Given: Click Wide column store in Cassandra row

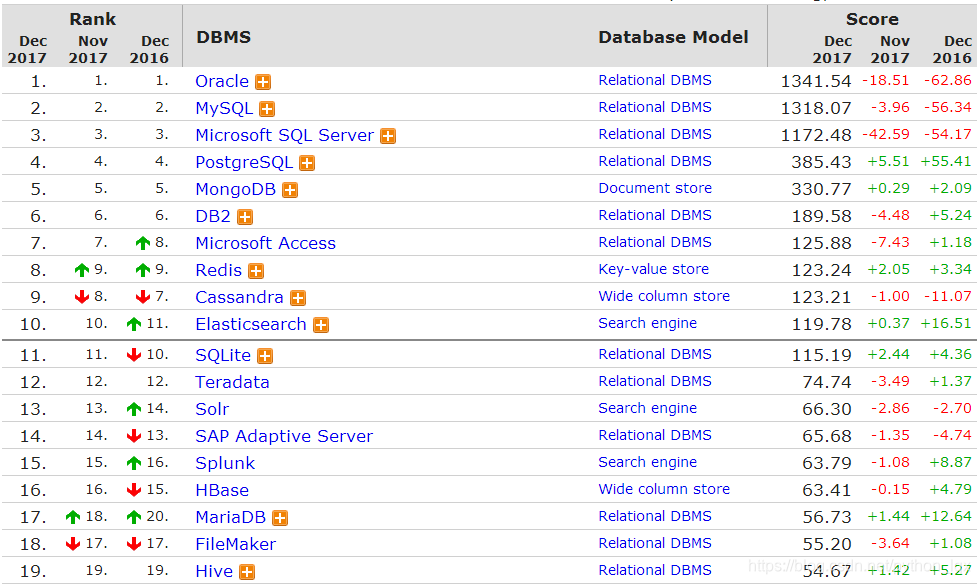Looking at the screenshot, I should (664, 296).
